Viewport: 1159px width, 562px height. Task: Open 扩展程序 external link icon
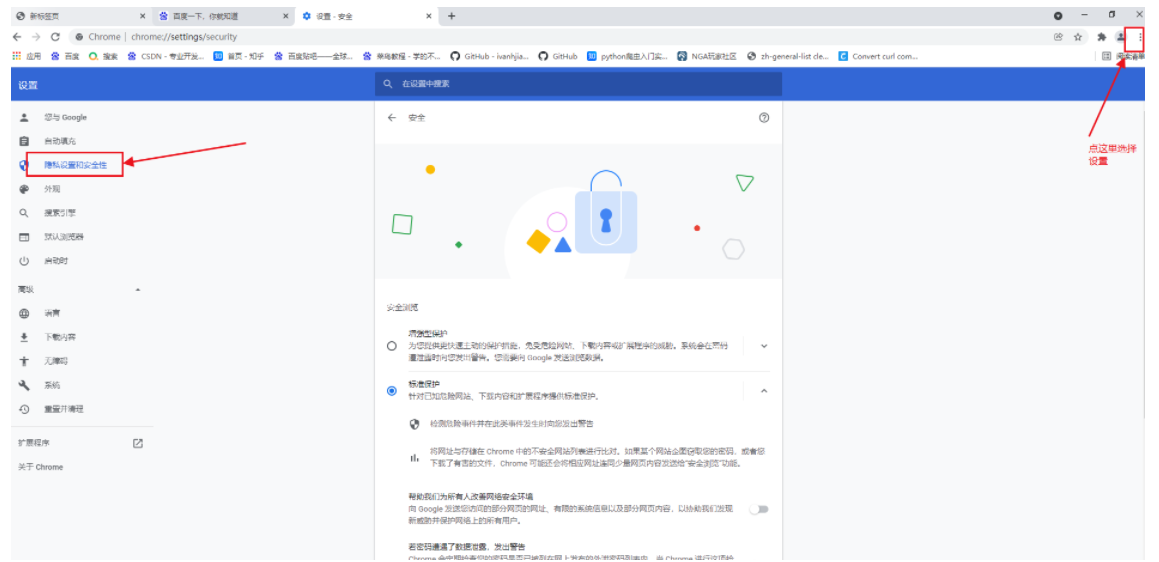coord(137,444)
